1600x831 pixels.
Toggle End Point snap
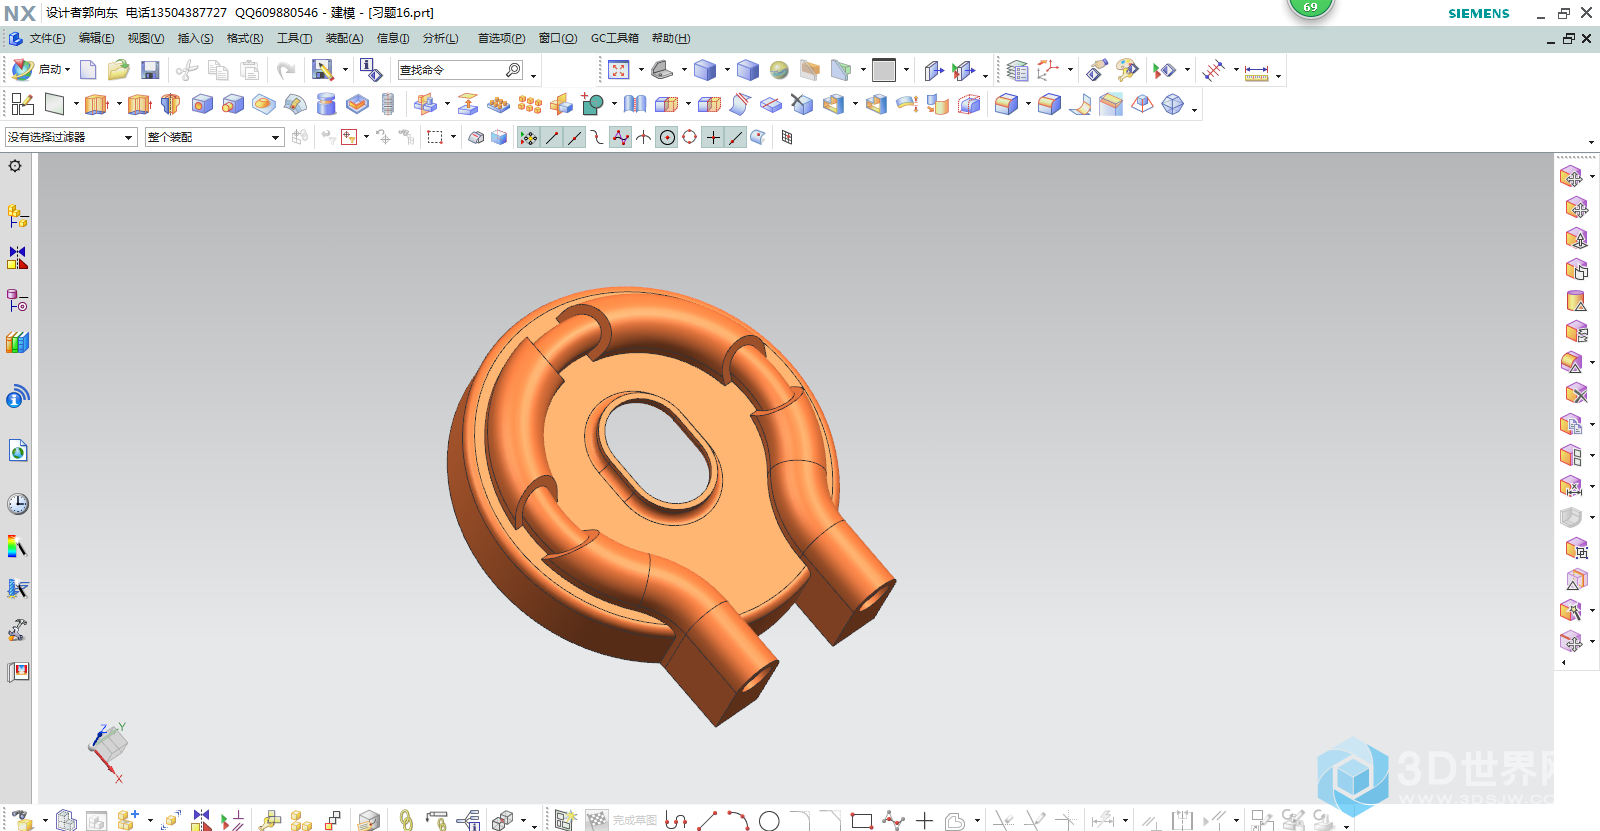tap(552, 138)
